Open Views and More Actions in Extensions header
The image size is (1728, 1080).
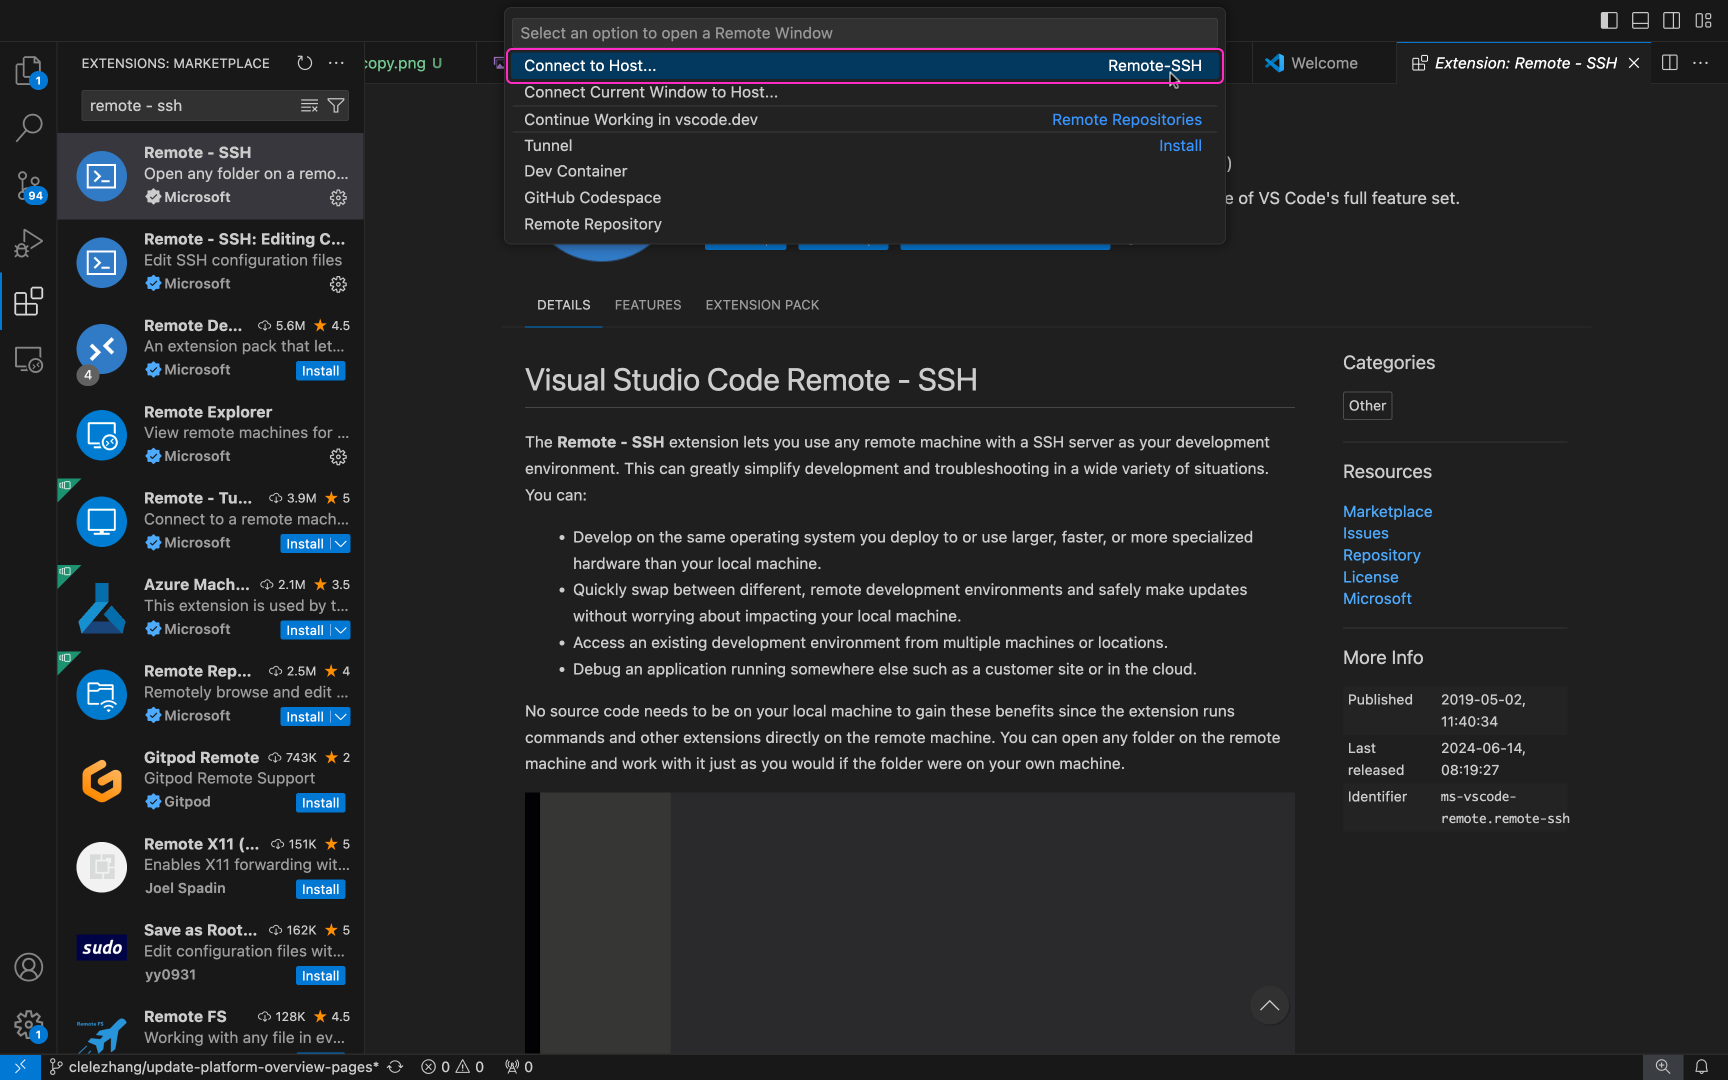point(337,63)
